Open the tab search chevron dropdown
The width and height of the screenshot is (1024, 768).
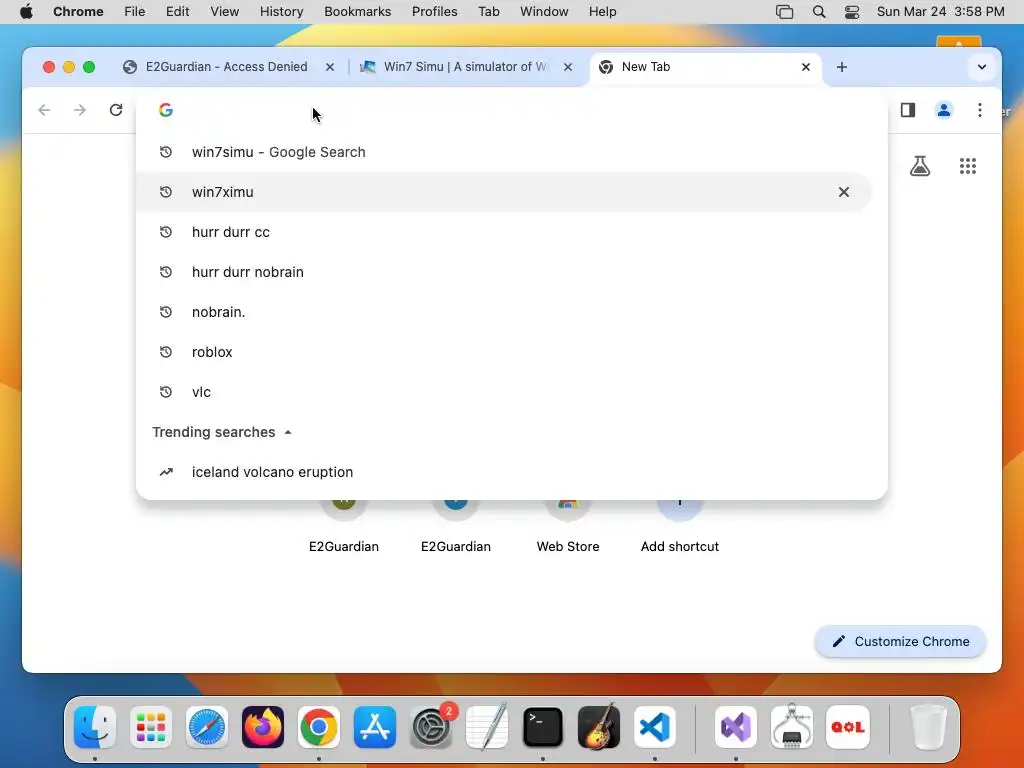point(982,67)
